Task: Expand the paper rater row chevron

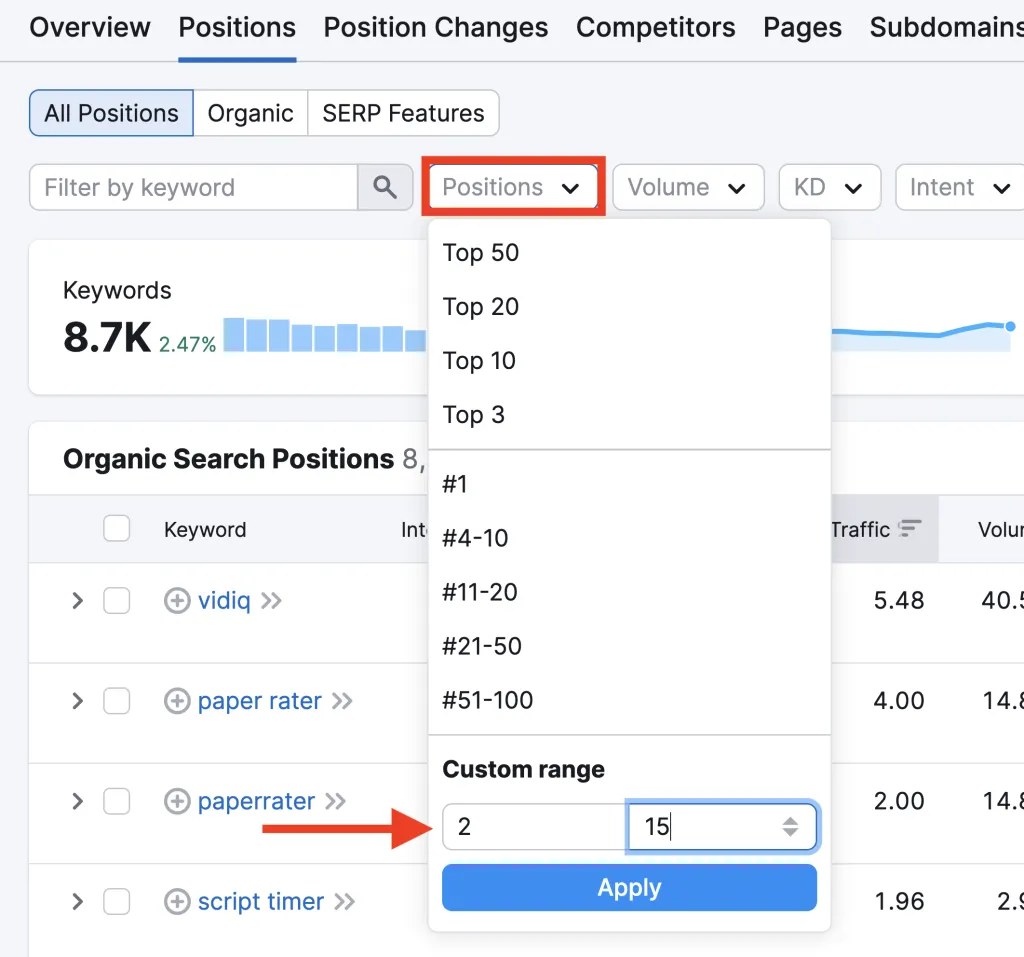Action: 78,701
